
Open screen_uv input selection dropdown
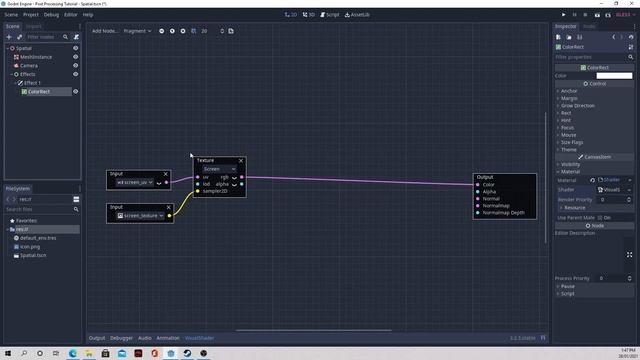(135, 182)
